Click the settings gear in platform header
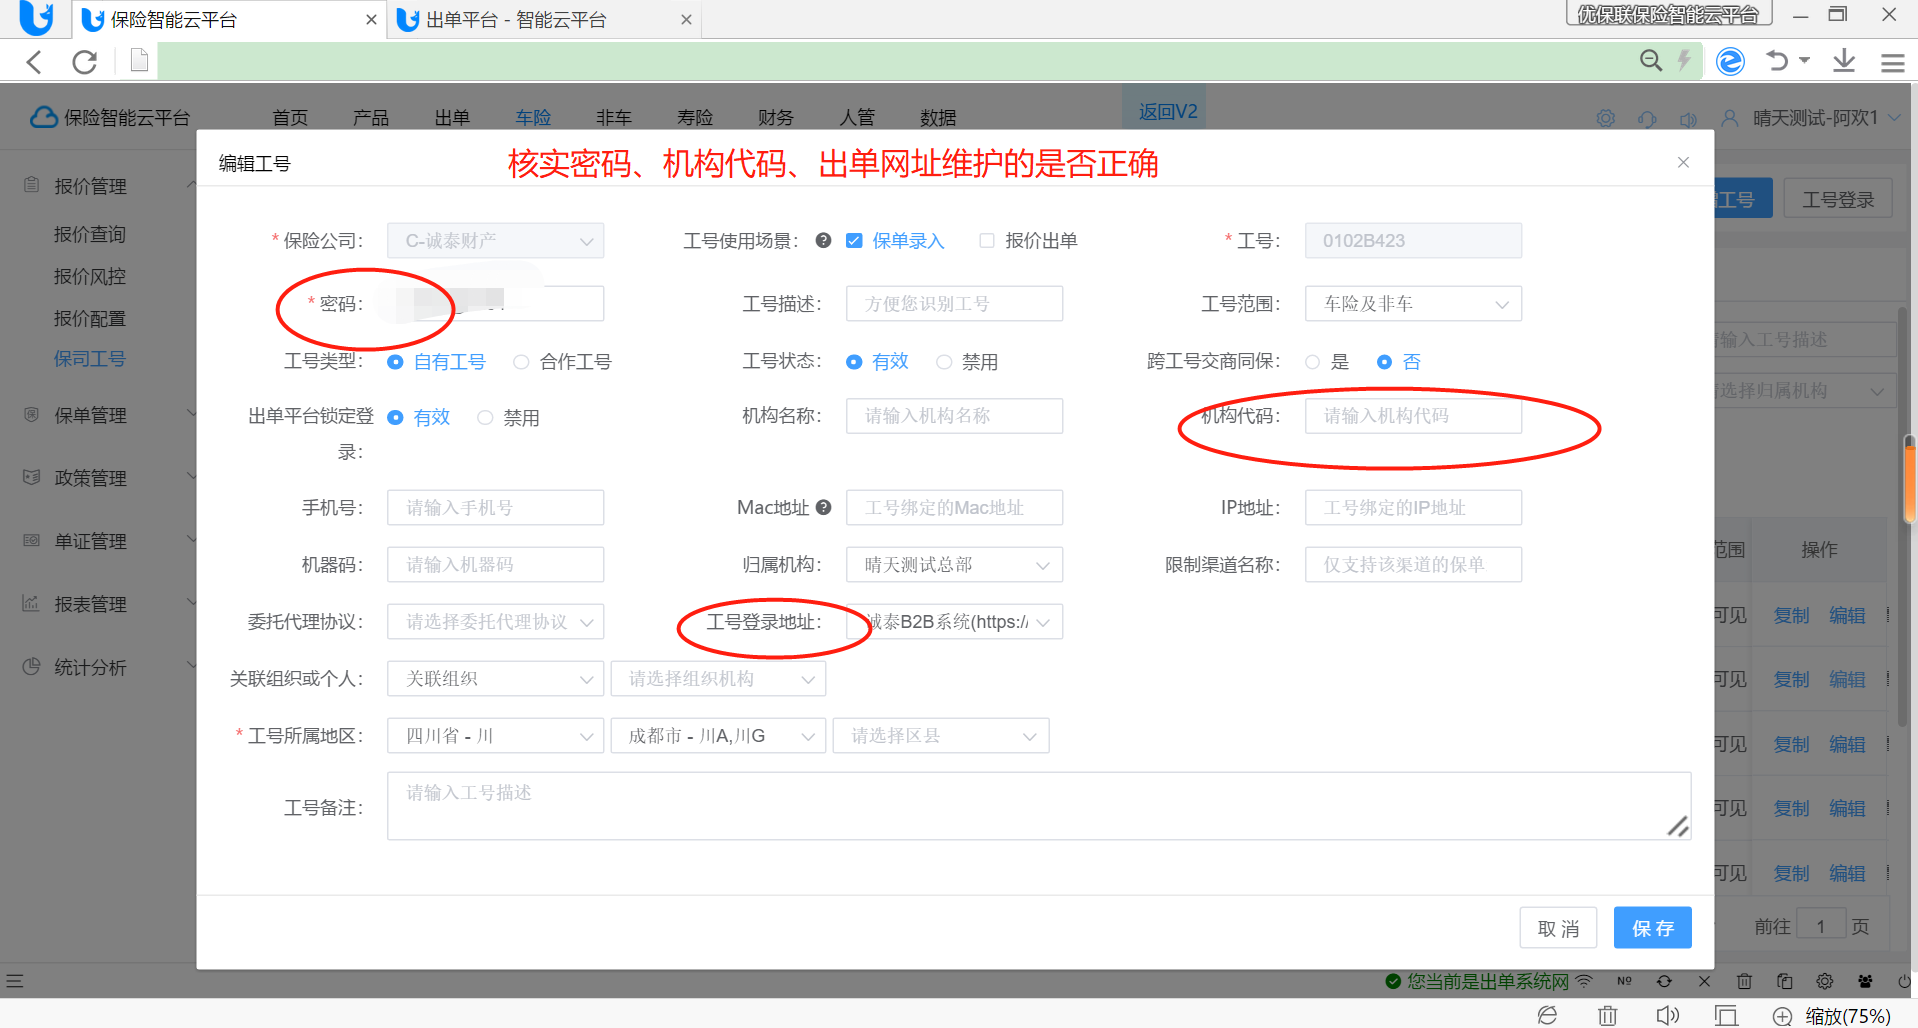Screen dimensions: 1918x1028 pos(1606,118)
